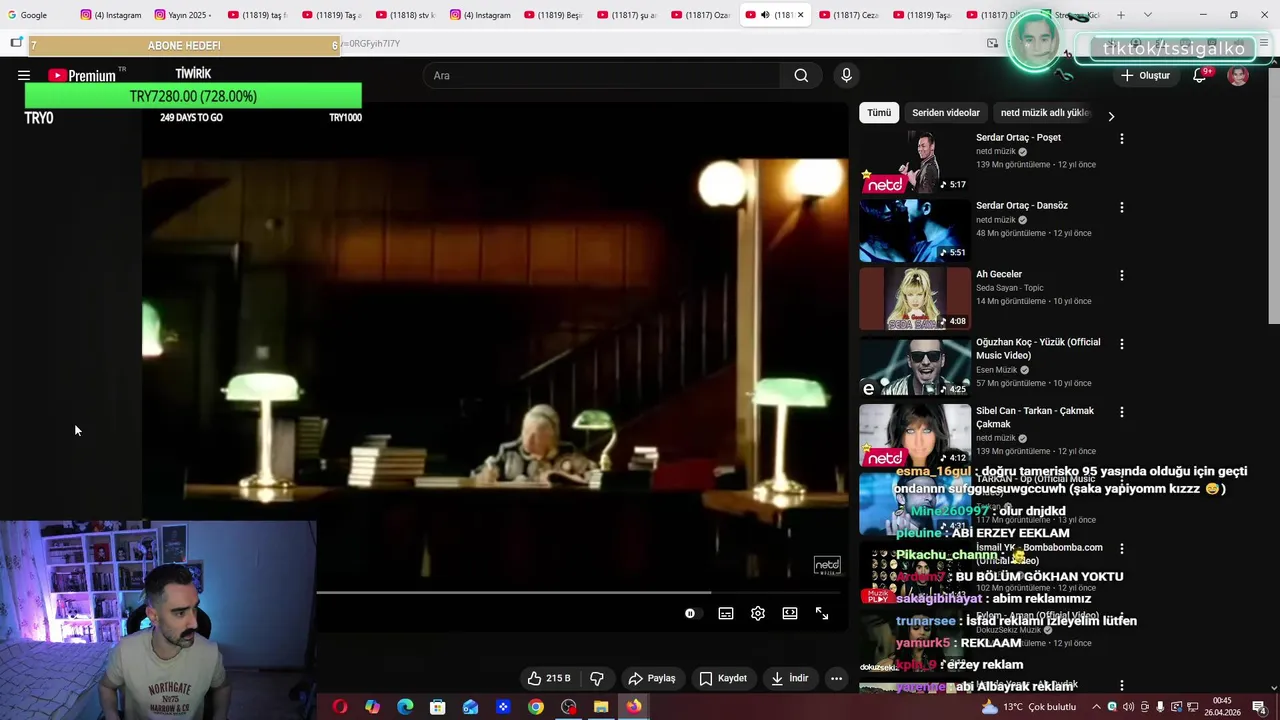Expand the browser tab list chevron
The height and width of the screenshot is (720, 1280).
pos(1147,15)
